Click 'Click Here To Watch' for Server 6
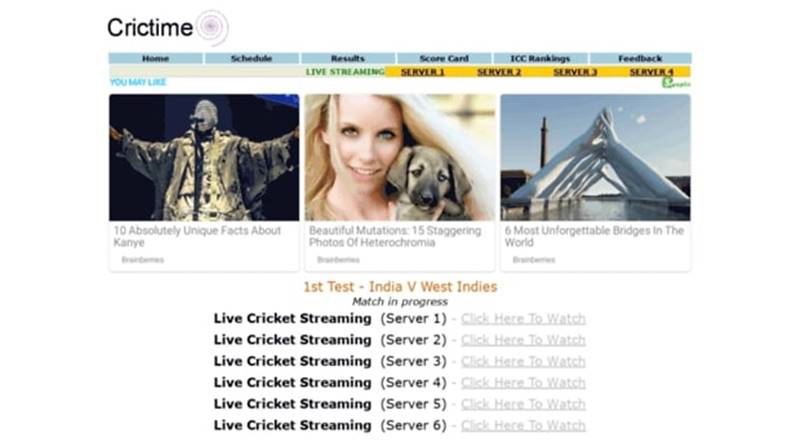This screenshot has height=445, width=800. click(x=523, y=426)
